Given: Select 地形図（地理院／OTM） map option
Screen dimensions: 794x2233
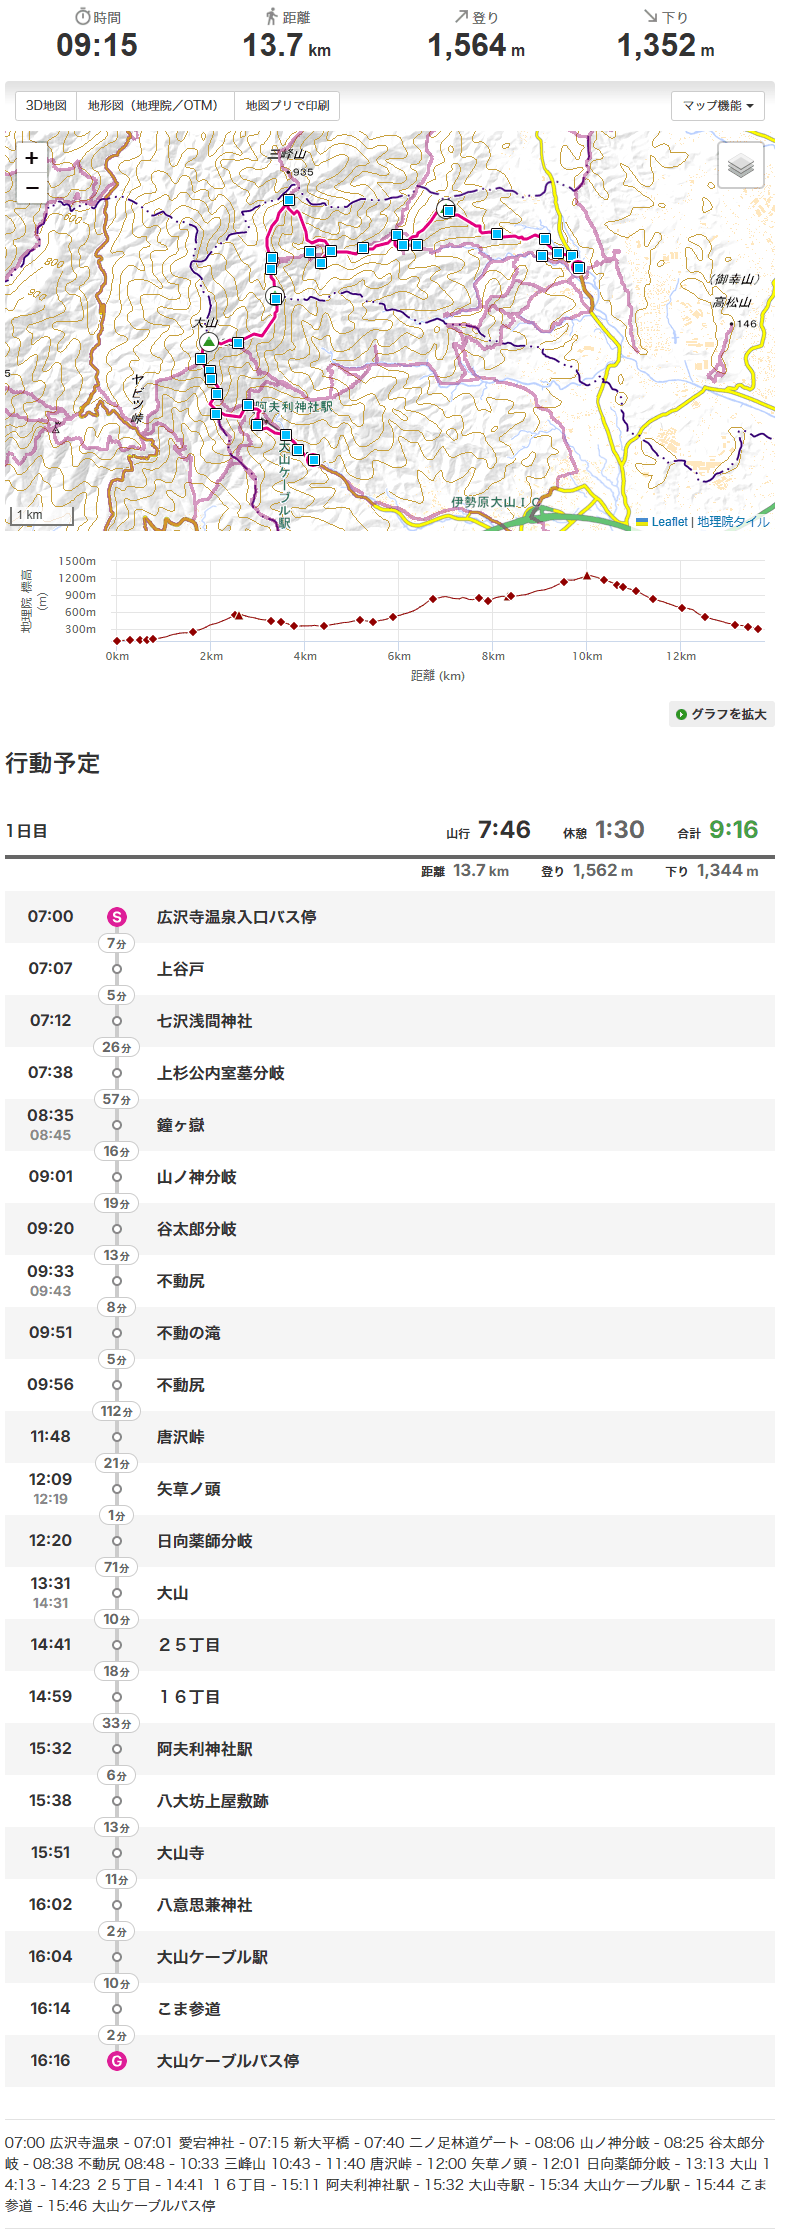Looking at the screenshot, I should point(155,106).
